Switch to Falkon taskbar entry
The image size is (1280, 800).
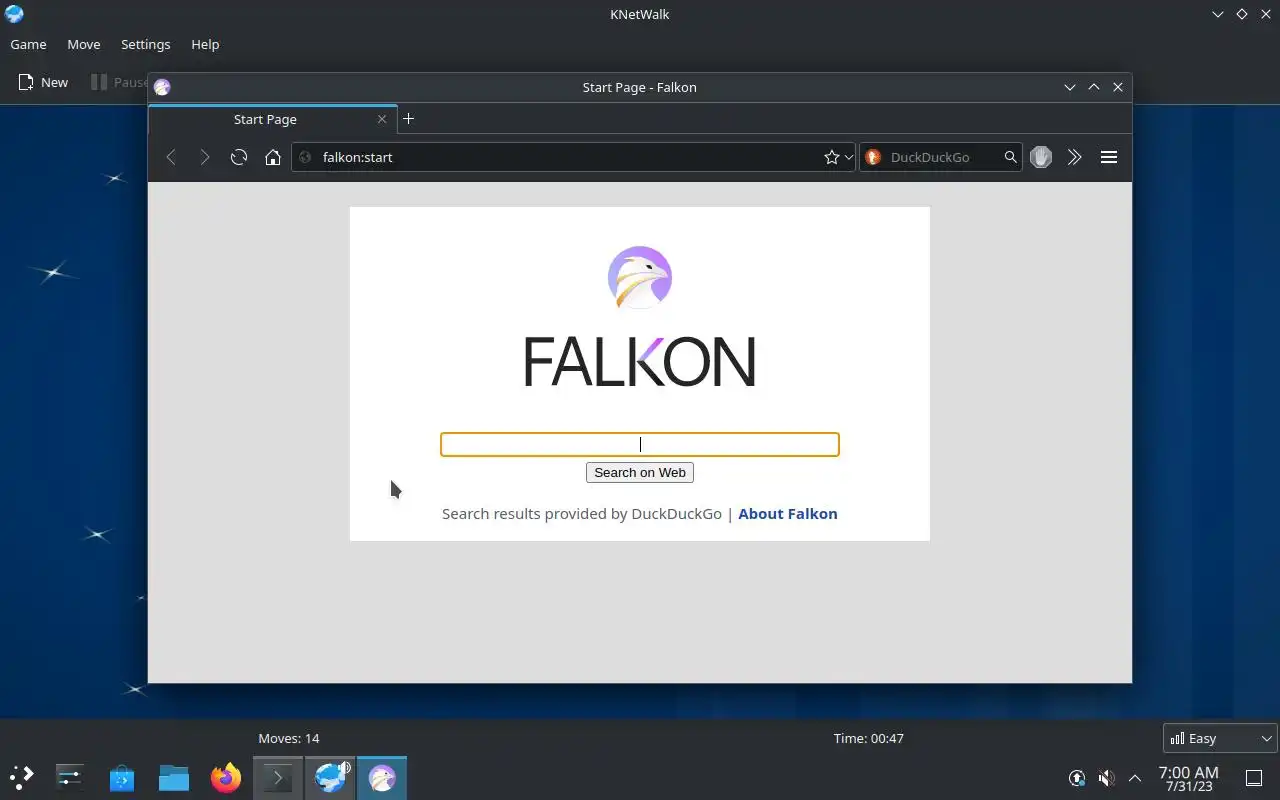382,777
